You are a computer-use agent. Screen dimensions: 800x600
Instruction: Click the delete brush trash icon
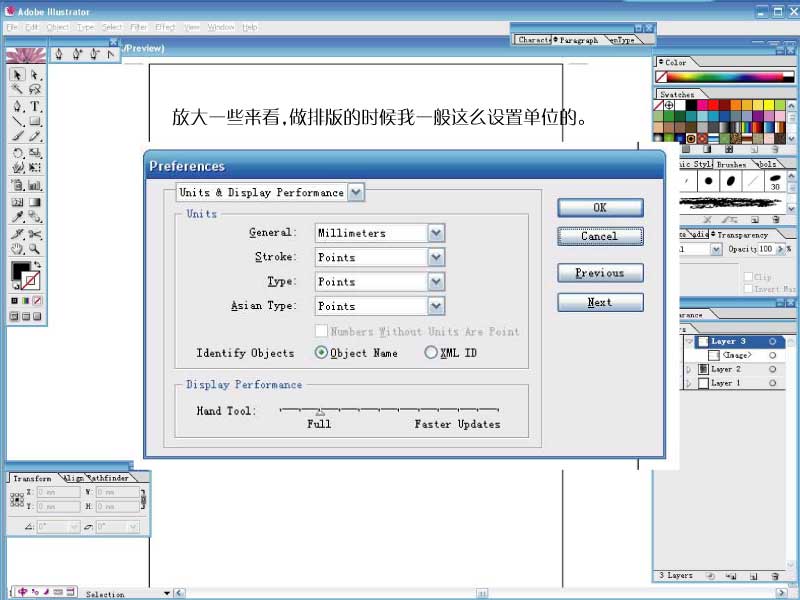tap(776, 220)
